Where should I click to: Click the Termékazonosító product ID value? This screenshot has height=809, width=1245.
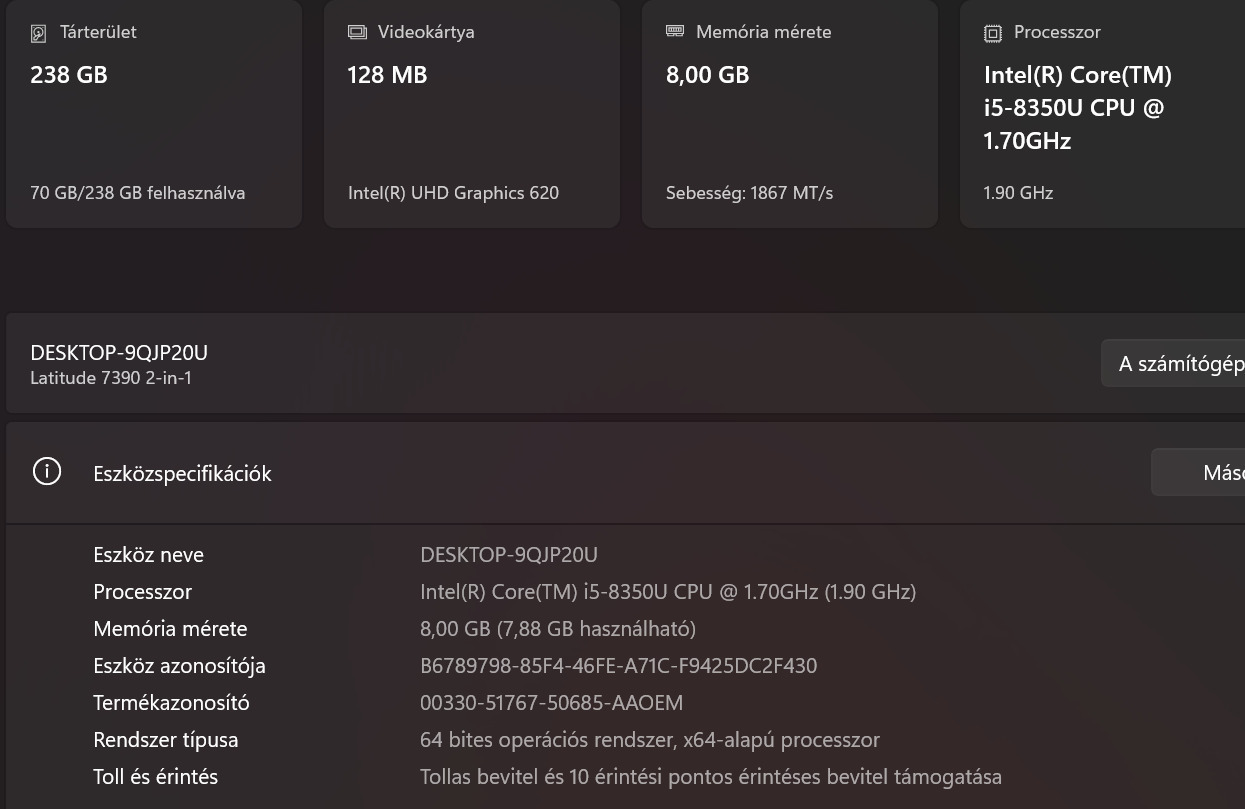pos(551,703)
